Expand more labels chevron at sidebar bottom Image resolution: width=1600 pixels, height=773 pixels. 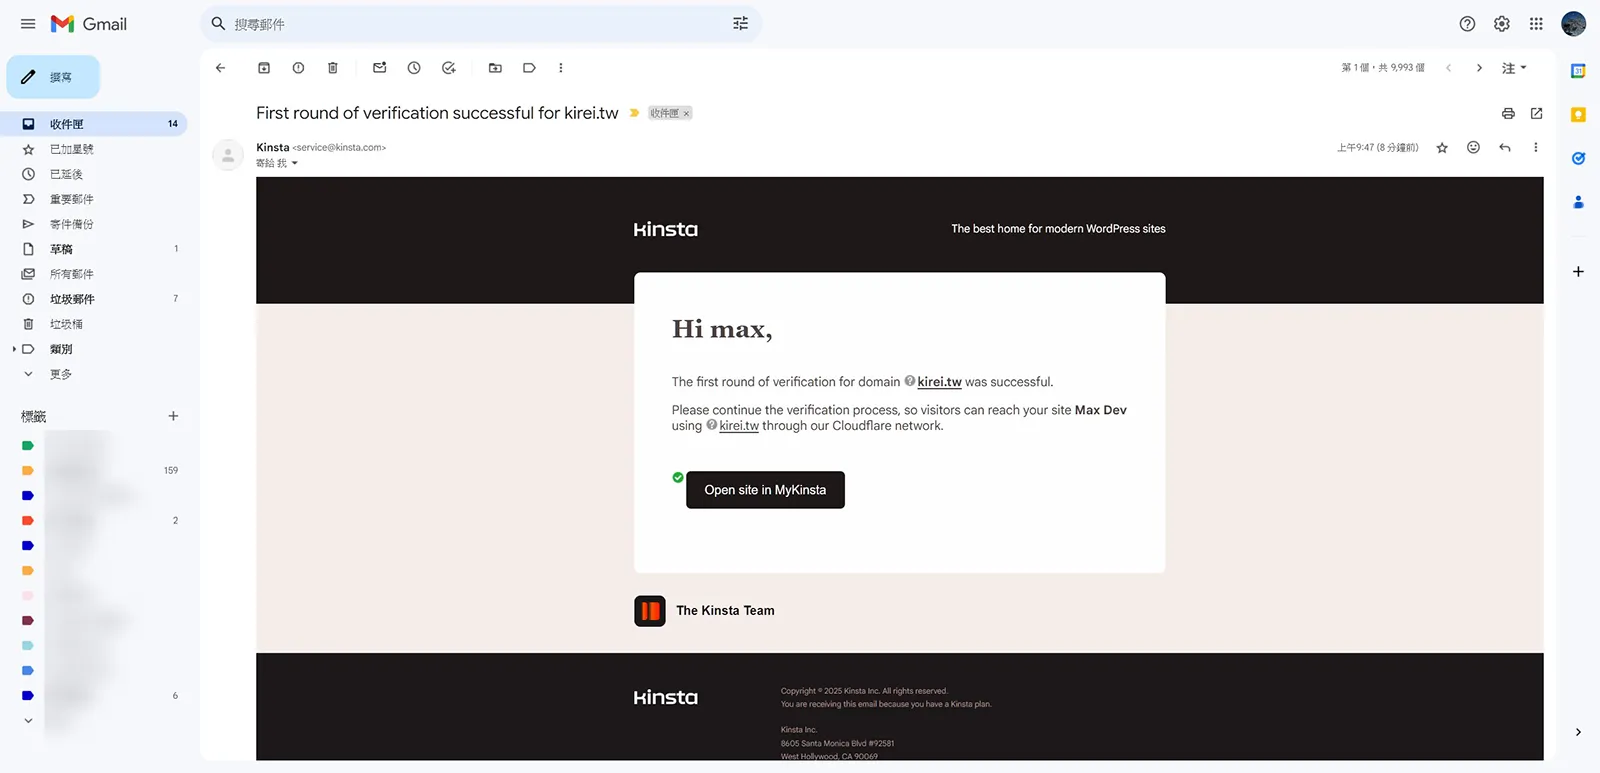(28, 720)
